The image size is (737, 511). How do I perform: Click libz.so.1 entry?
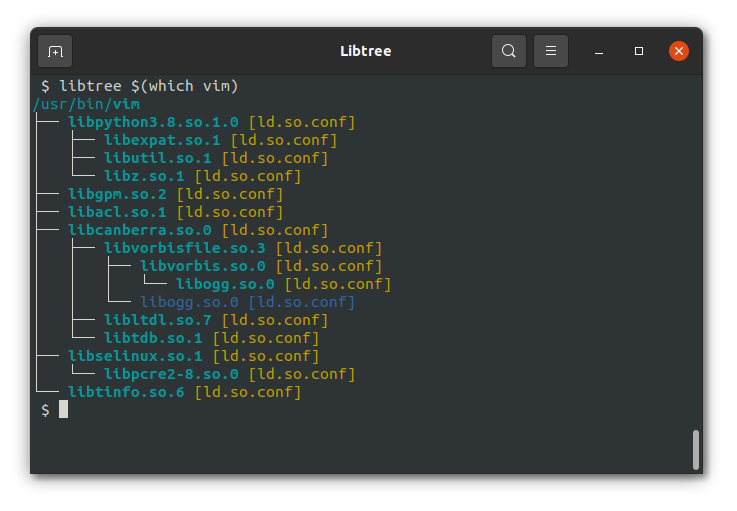pyautogui.click(x=144, y=176)
